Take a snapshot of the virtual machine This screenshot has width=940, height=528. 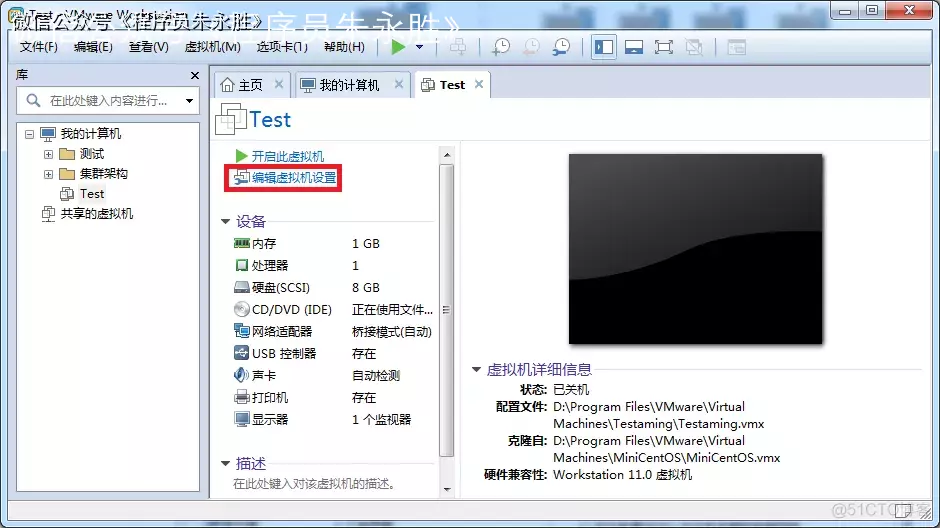pos(500,47)
